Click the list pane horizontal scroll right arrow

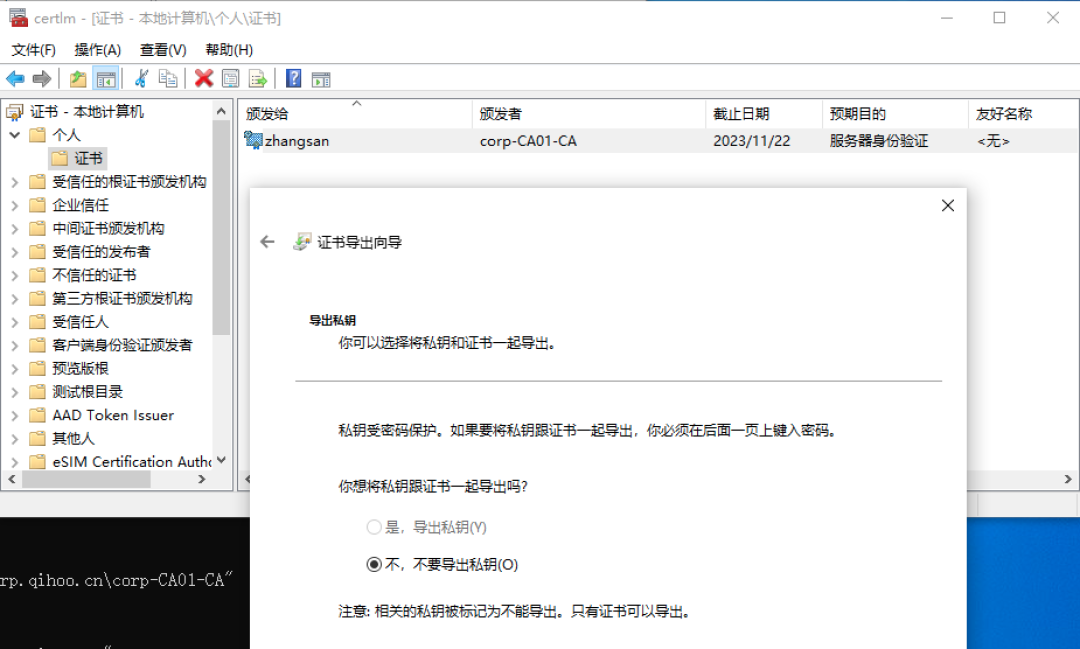(x=1068, y=479)
